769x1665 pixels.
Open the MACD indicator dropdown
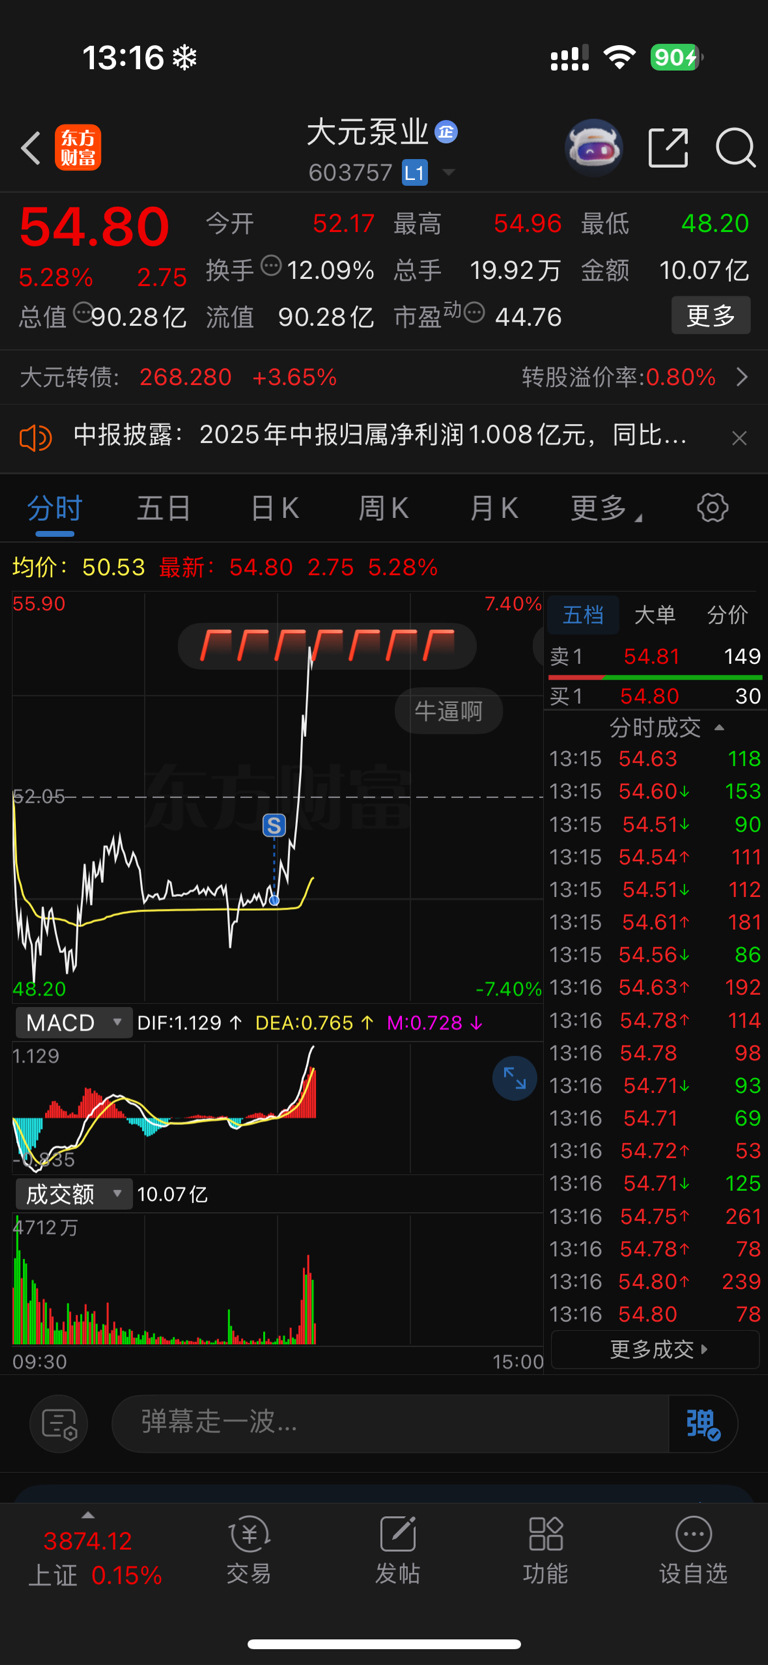(x=73, y=1022)
